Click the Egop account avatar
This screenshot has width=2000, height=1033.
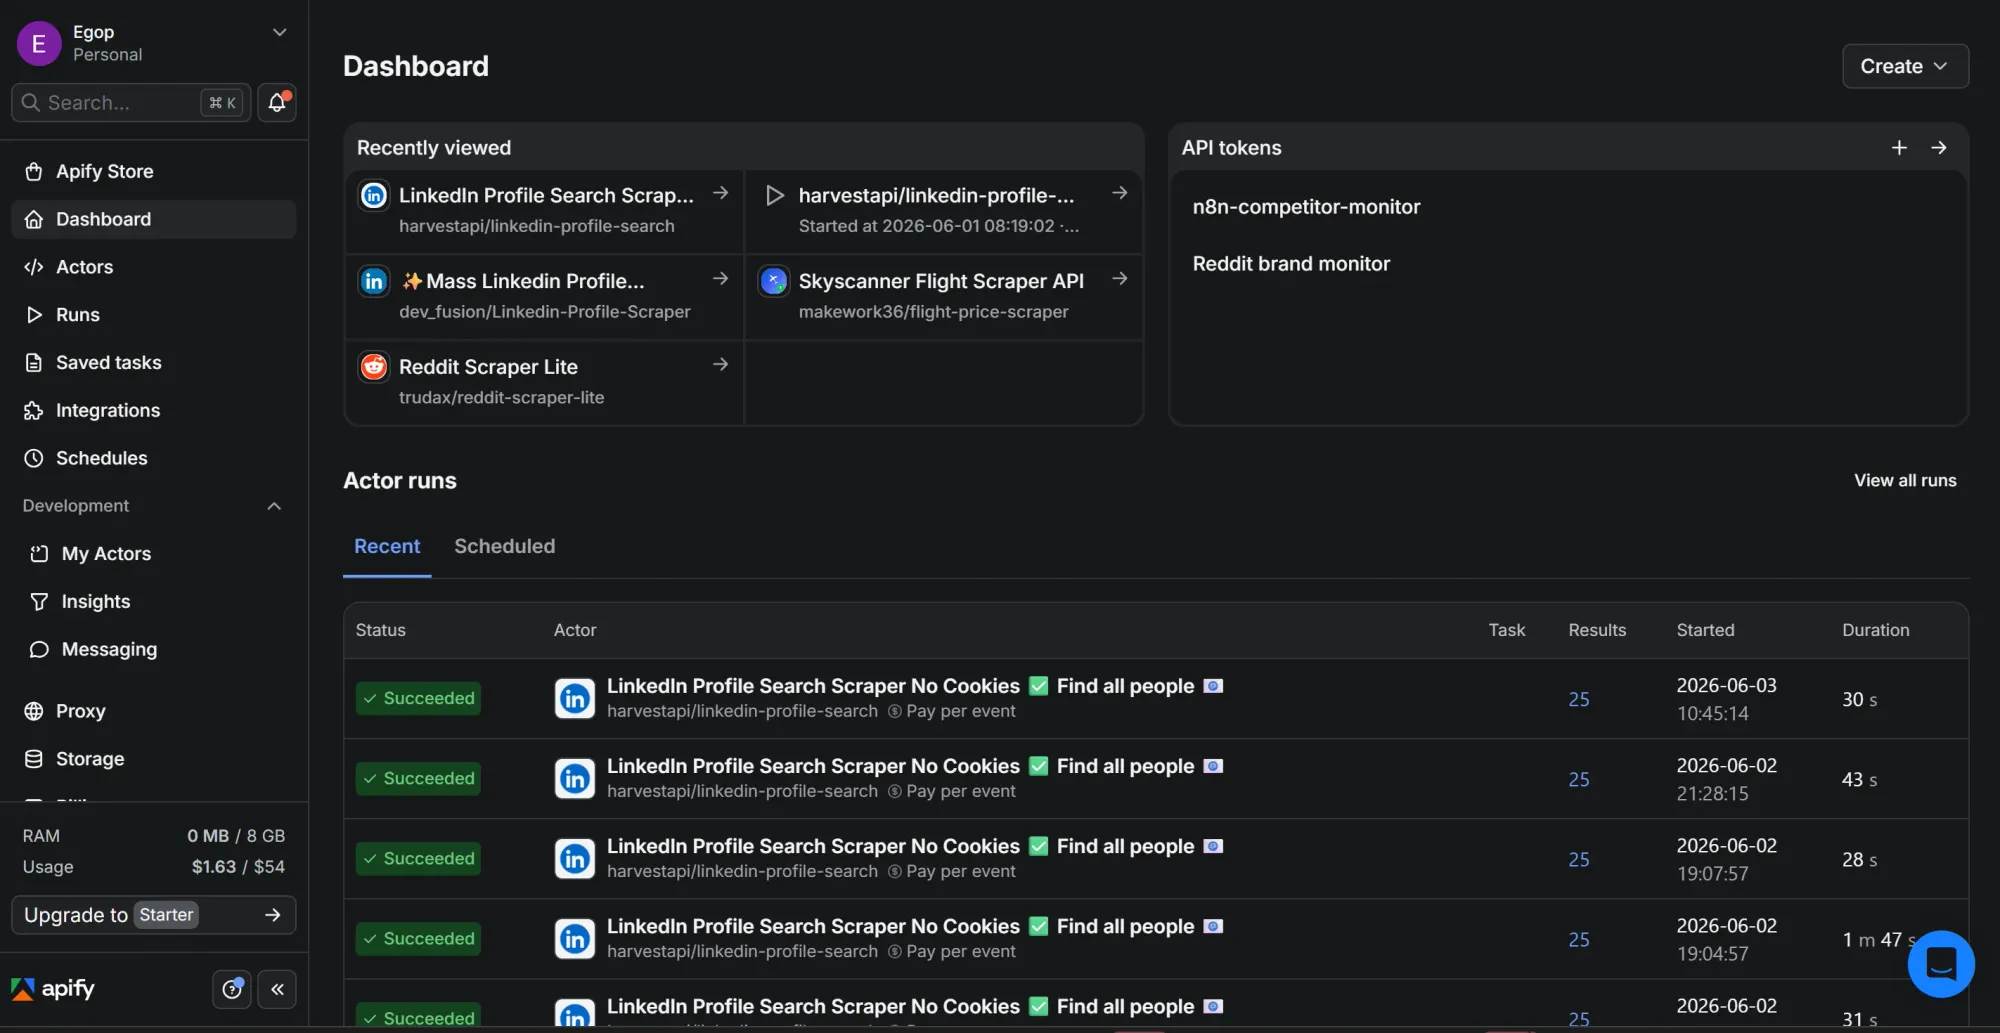(x=39, y=43)
